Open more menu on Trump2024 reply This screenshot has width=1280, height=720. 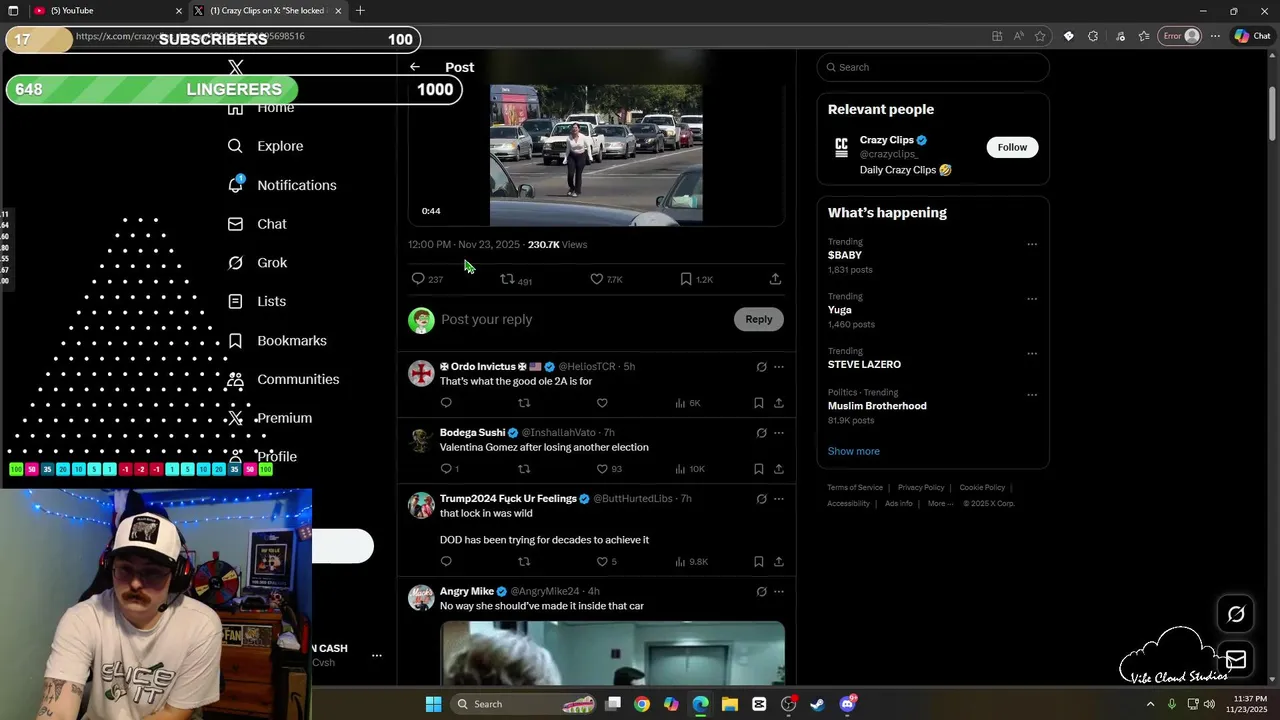tap(779, 499)
